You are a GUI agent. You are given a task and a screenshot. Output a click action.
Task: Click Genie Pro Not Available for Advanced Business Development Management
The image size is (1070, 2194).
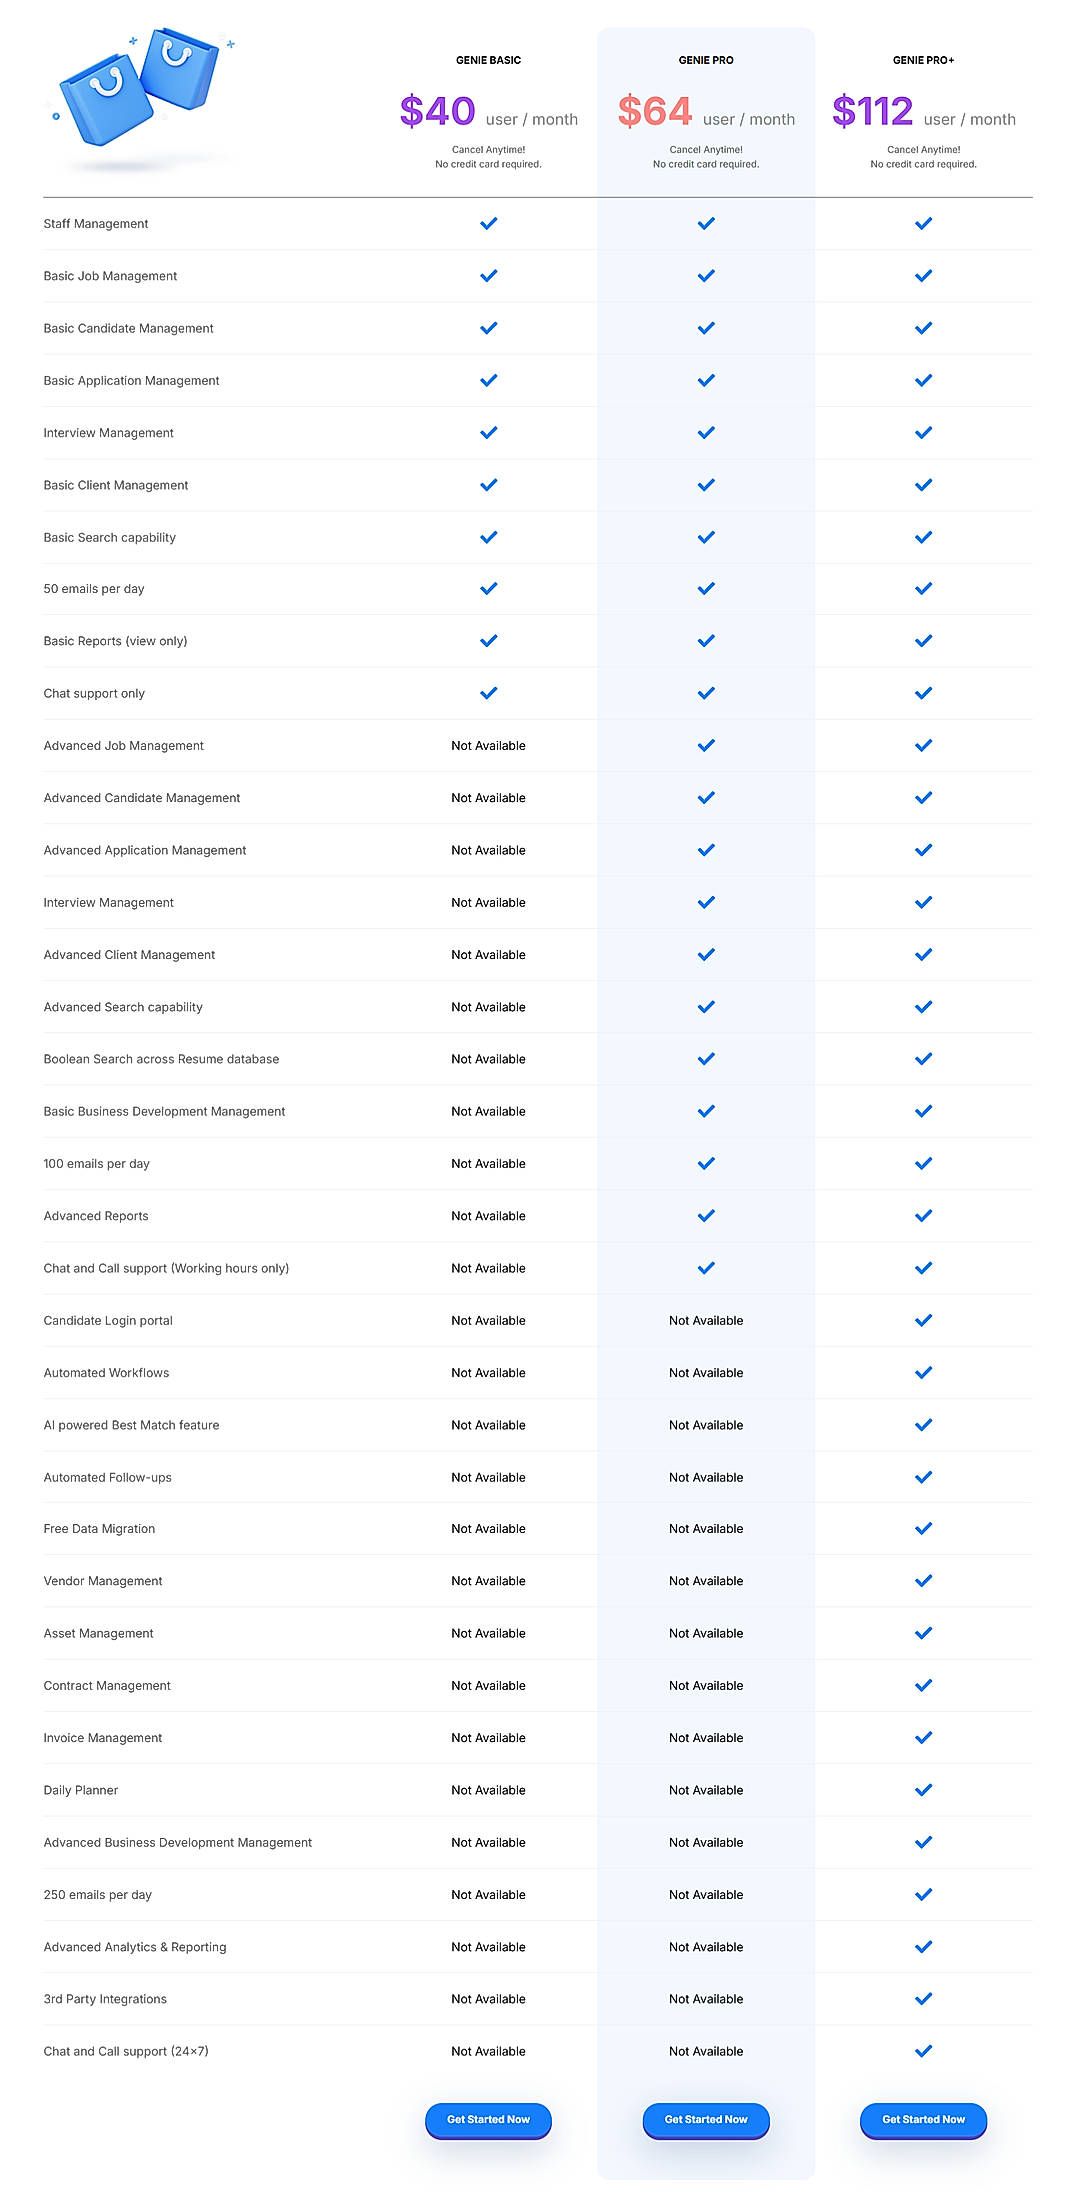click(x=706, y=1842)
